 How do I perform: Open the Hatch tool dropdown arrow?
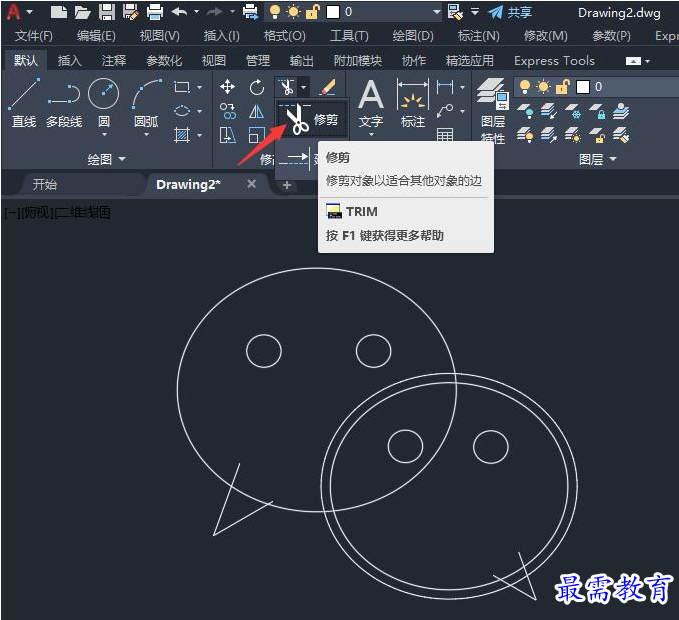(199, 136)
